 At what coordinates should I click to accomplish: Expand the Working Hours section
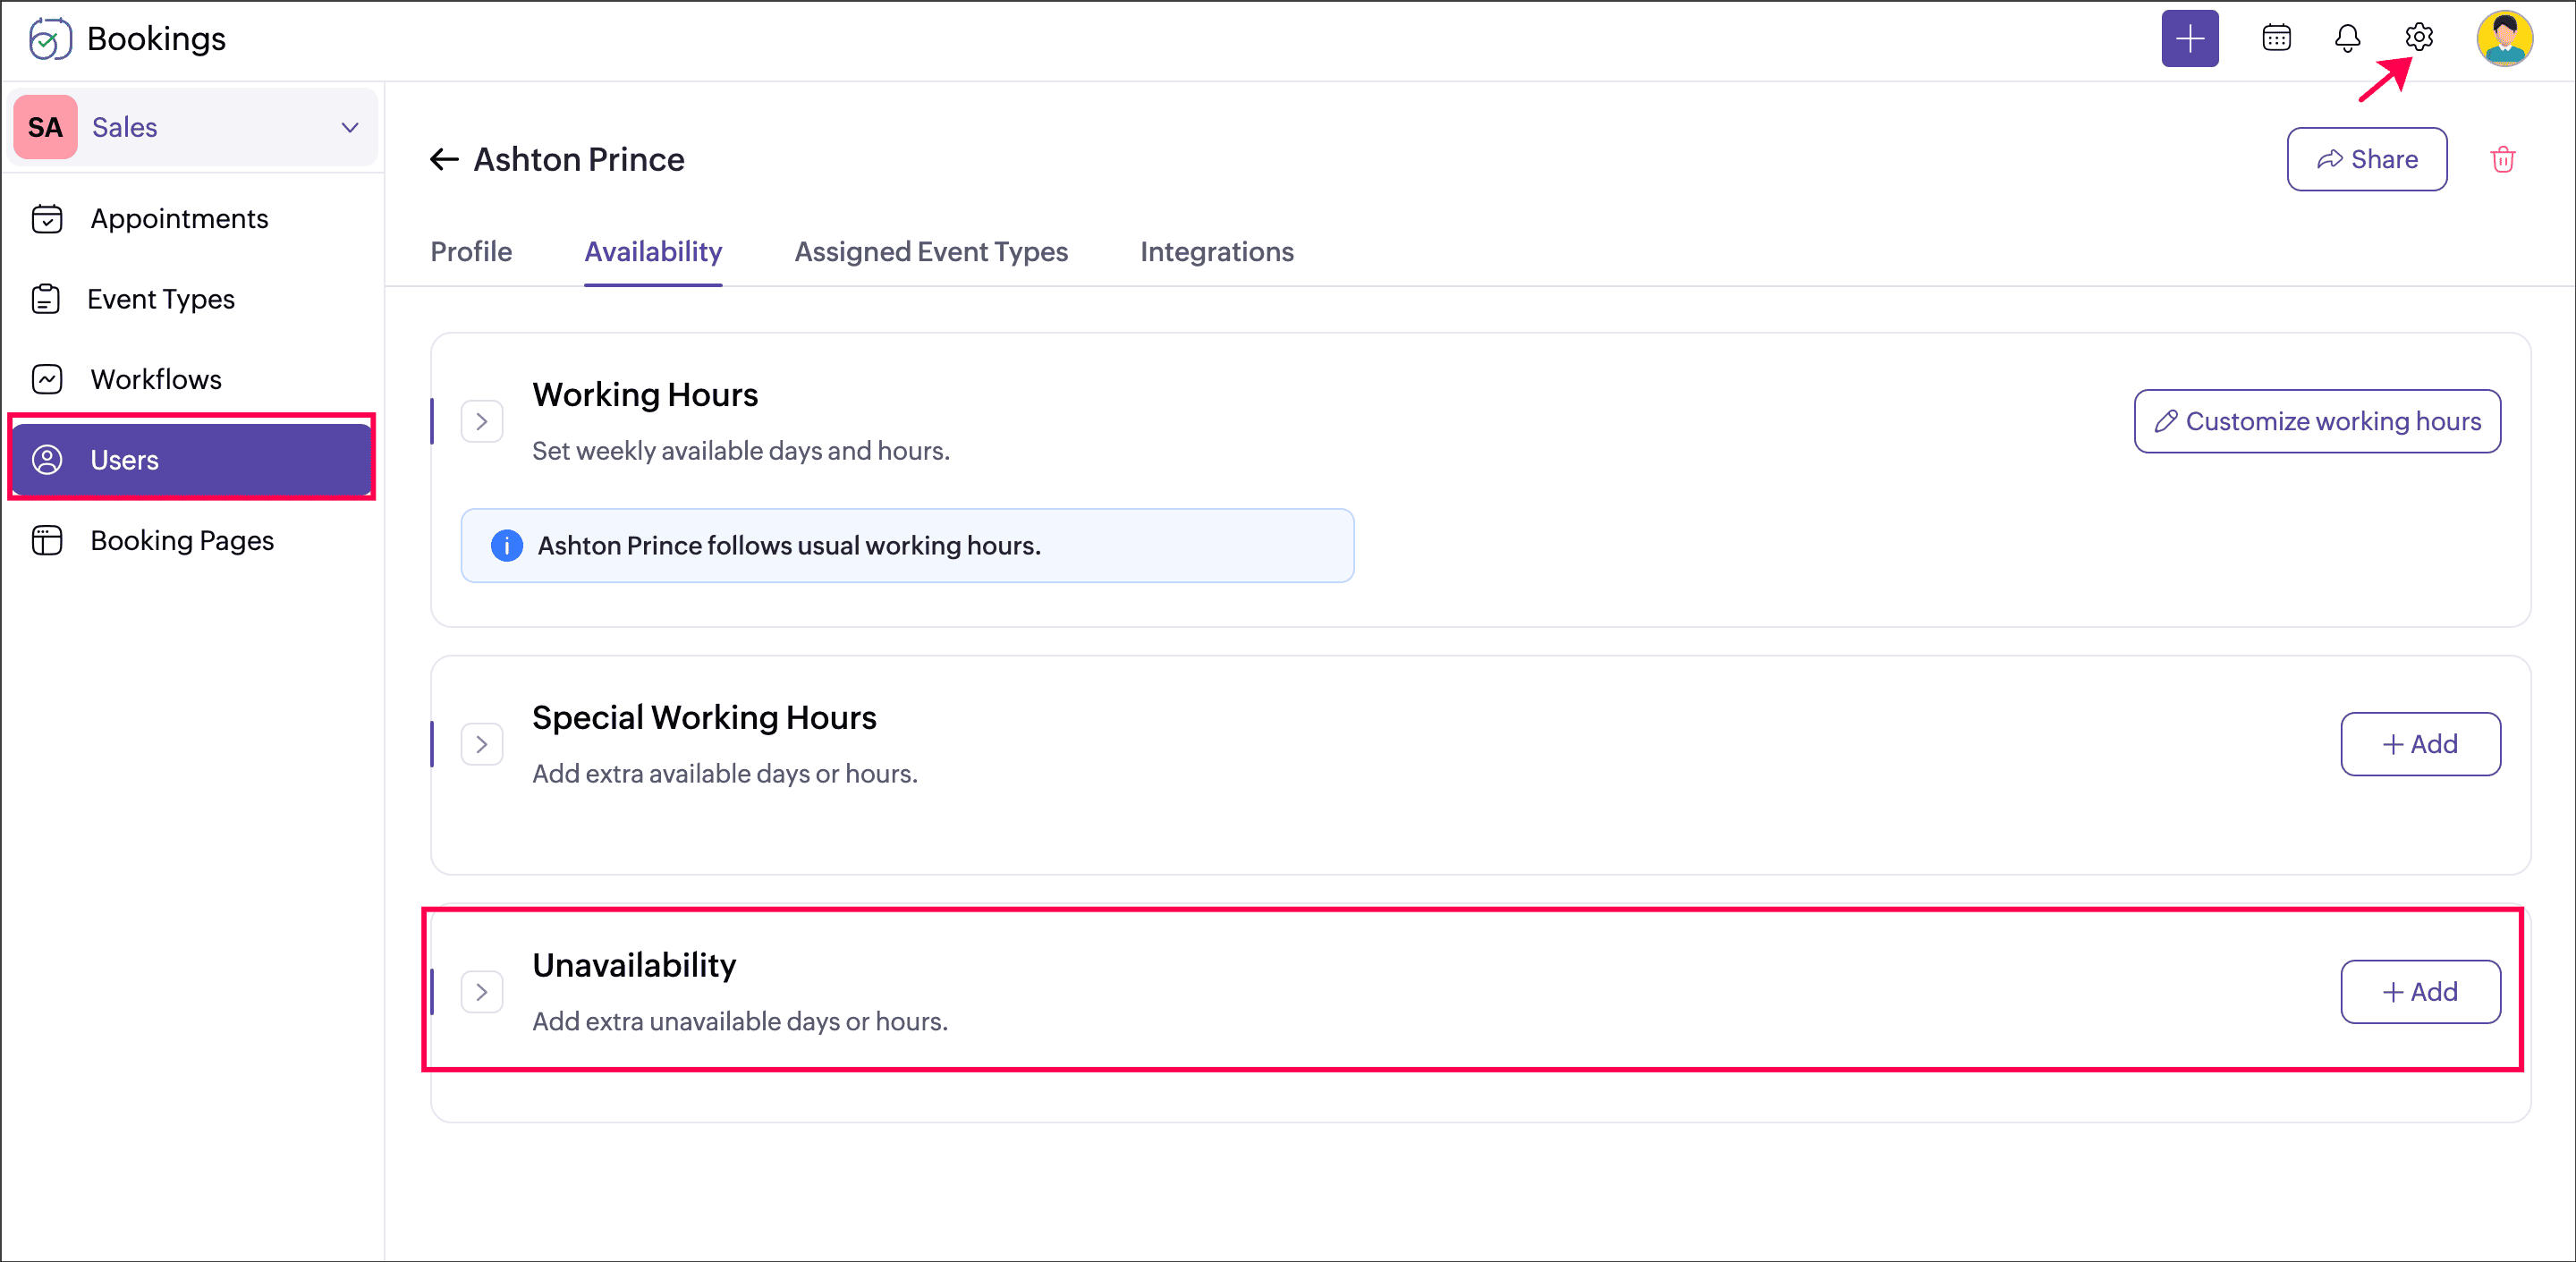point(482,421)
